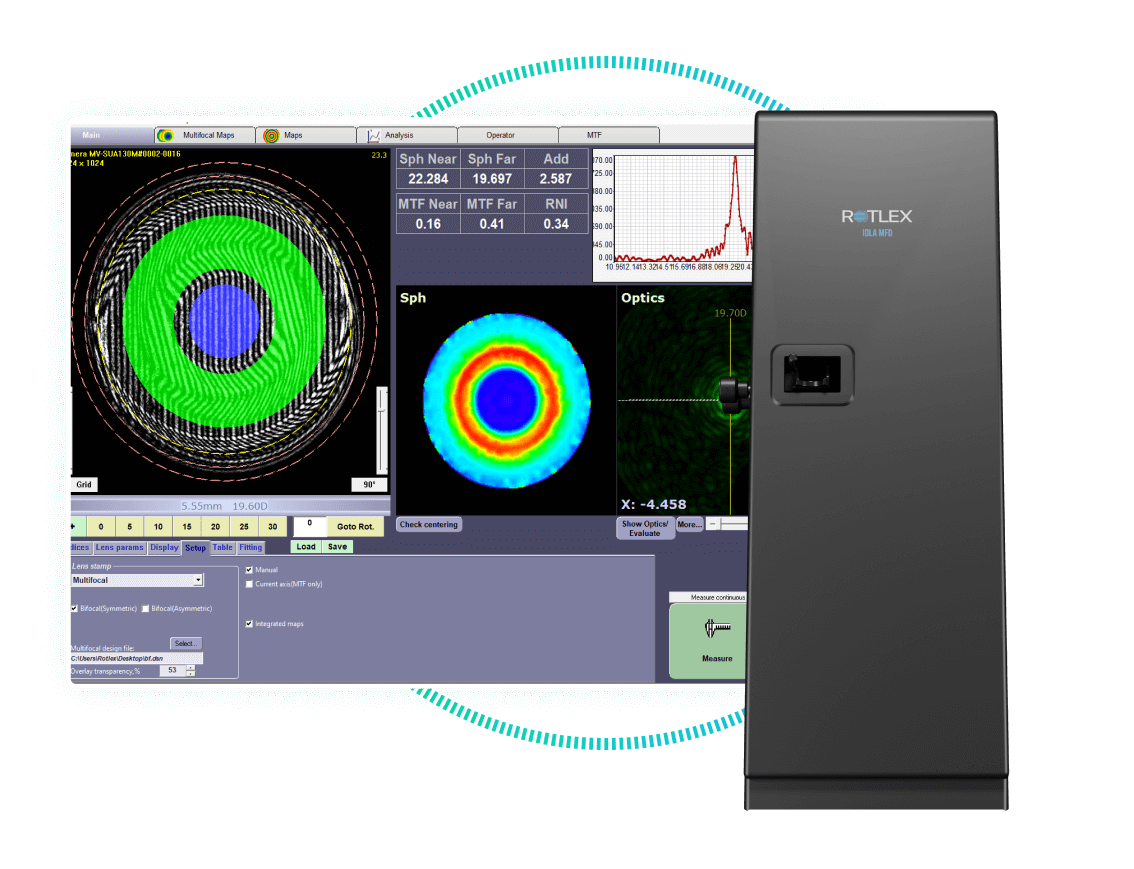The width and height of the screenshot is (1134, 869).
Task: Check the Bifocal(Asymmetric) option
Action: coord(146,608)
